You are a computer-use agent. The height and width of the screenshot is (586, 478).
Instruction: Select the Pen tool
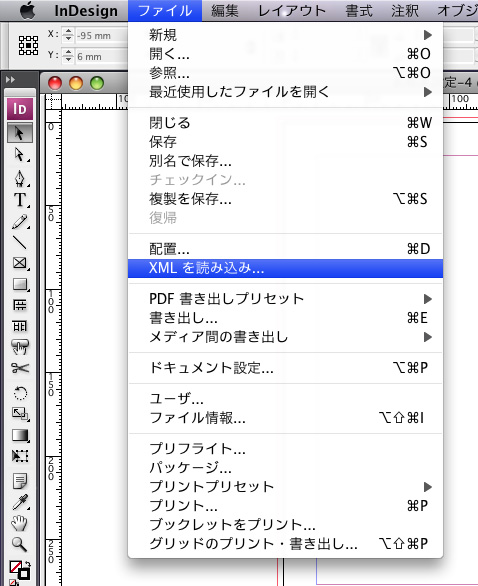click(20, 178)
